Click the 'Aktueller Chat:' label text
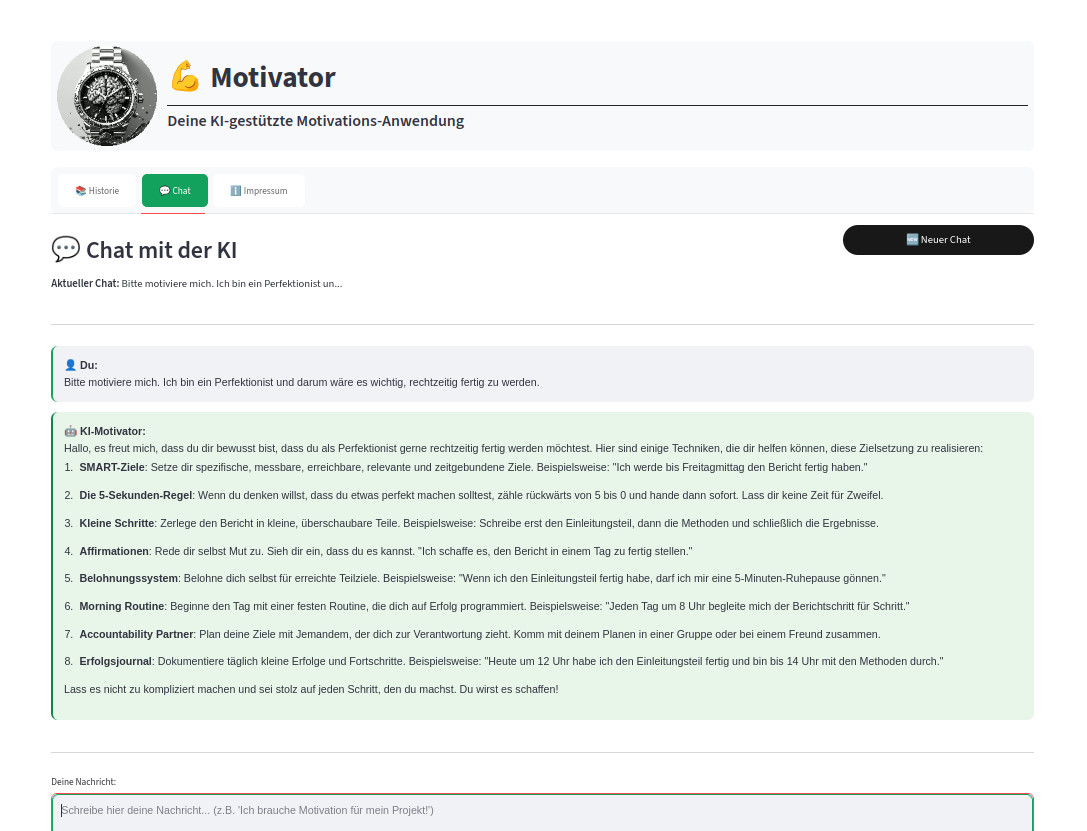Screen dimensions: 1087x831 click(85, 283)
